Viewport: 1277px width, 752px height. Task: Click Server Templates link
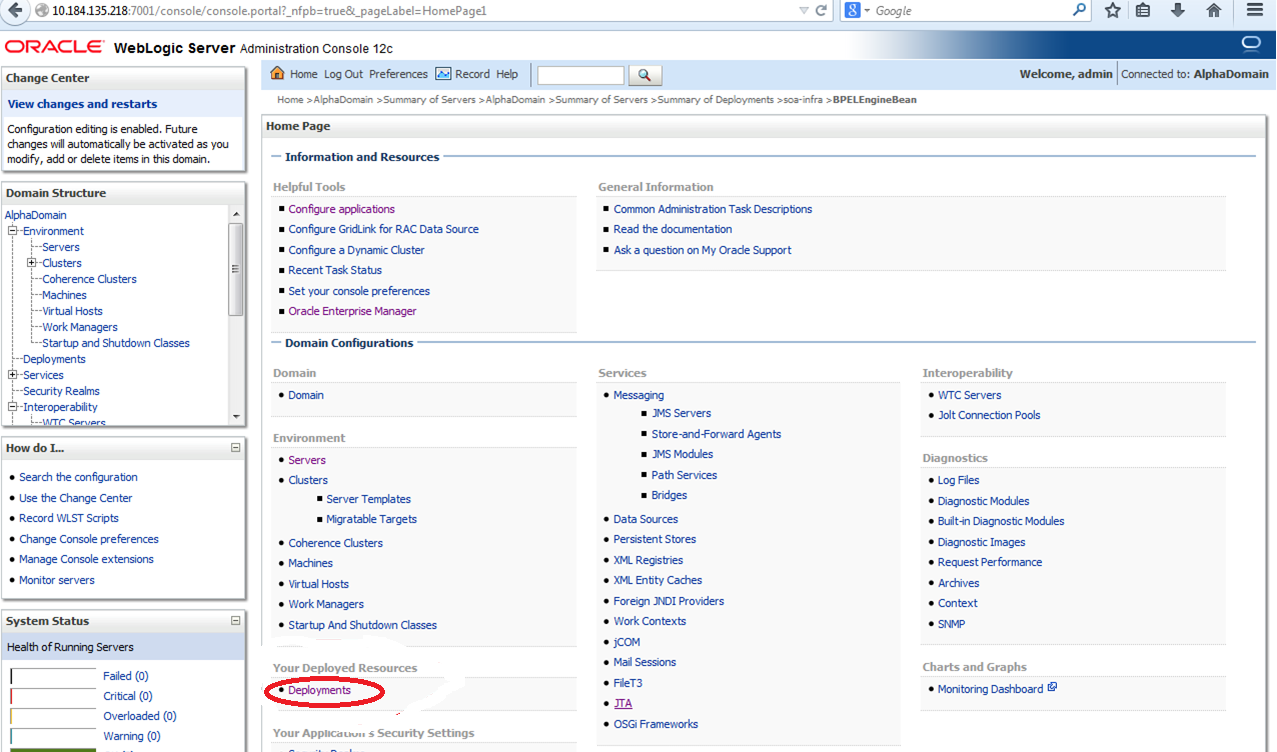(368, 499)
